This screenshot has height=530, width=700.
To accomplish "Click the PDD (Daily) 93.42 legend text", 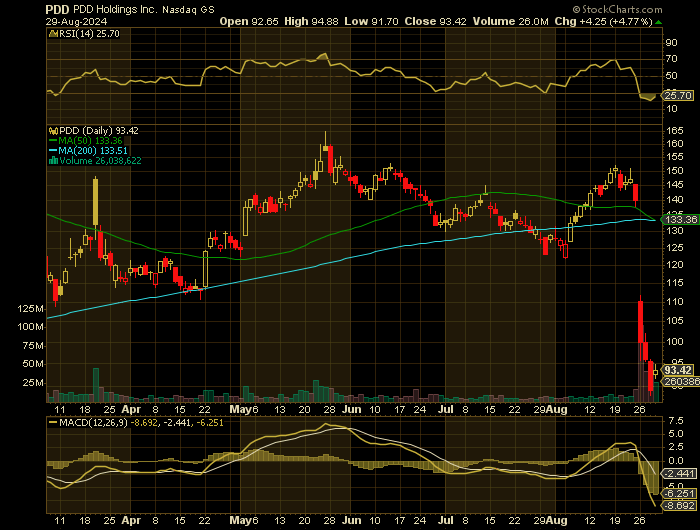I will tap(99, 131).
